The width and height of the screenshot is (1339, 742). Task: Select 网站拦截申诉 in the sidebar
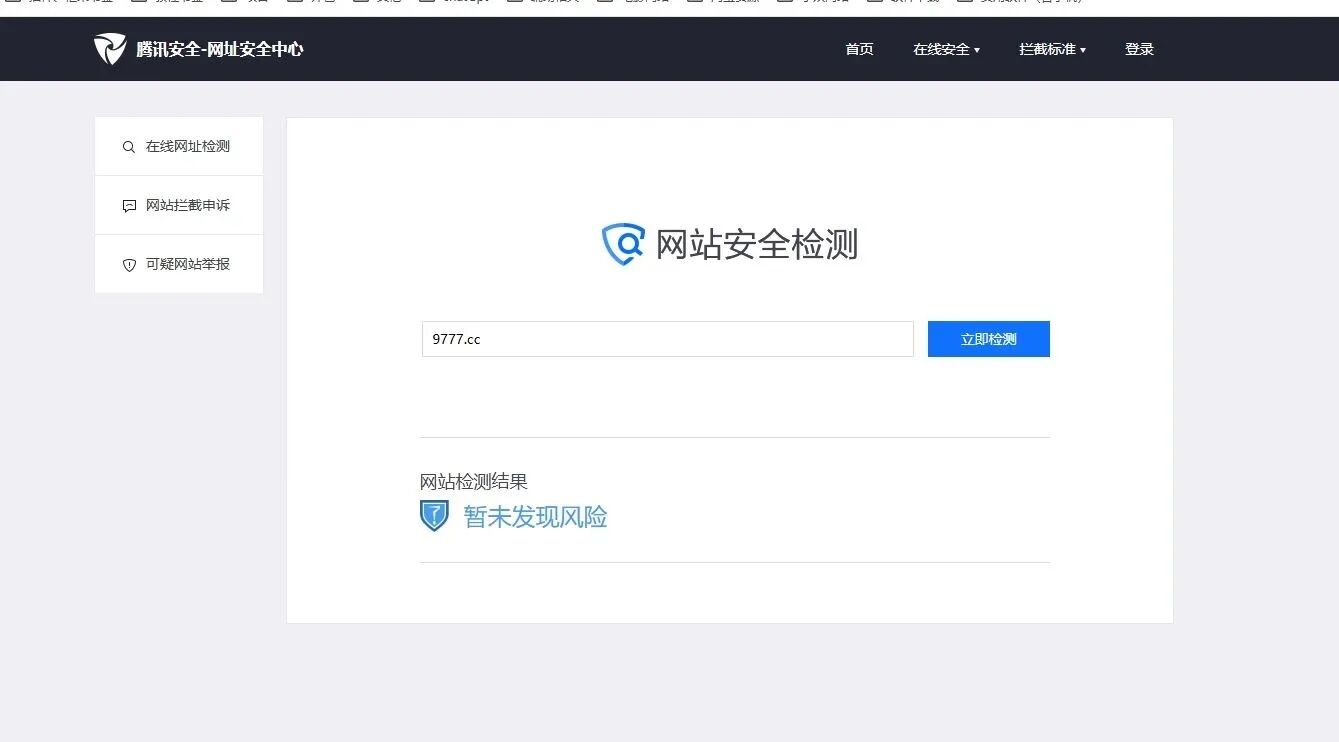(x=179, y=205)
